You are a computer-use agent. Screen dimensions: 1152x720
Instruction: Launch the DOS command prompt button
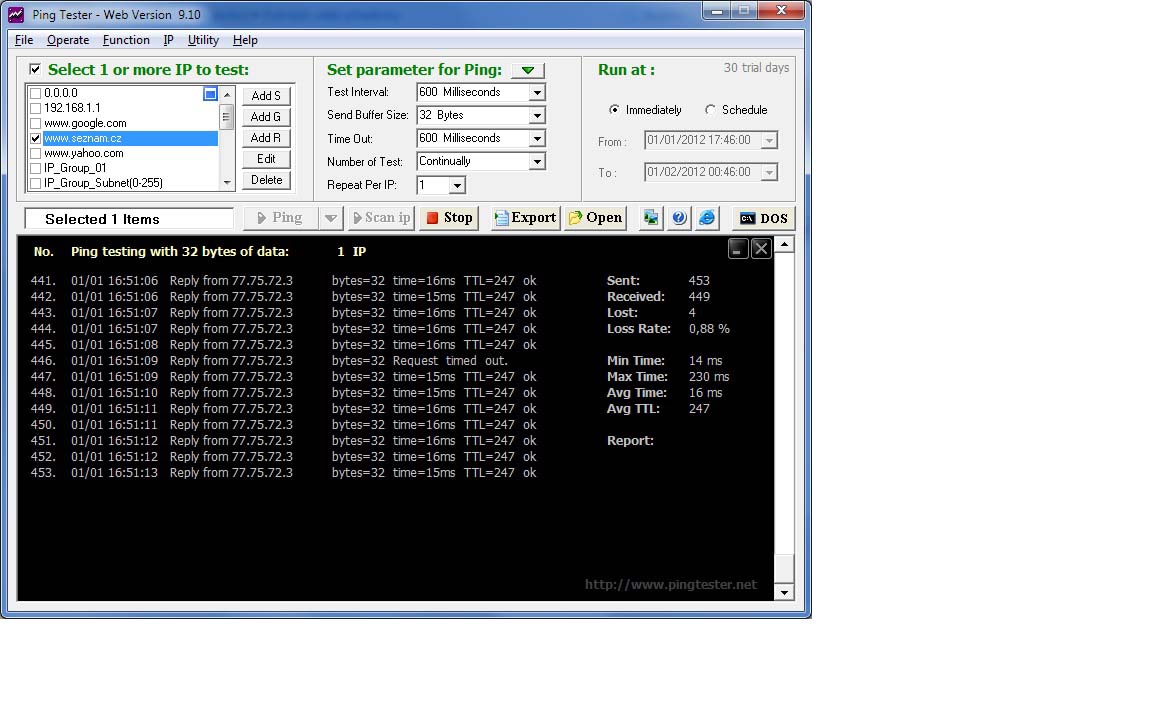763,218
